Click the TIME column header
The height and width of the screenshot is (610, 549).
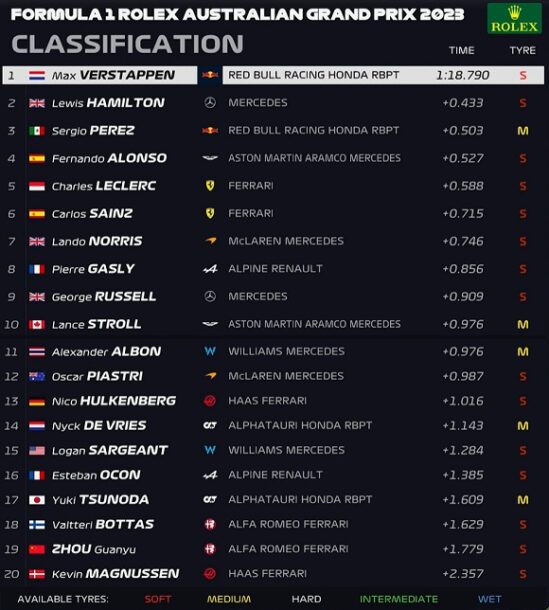pos(462,50)
